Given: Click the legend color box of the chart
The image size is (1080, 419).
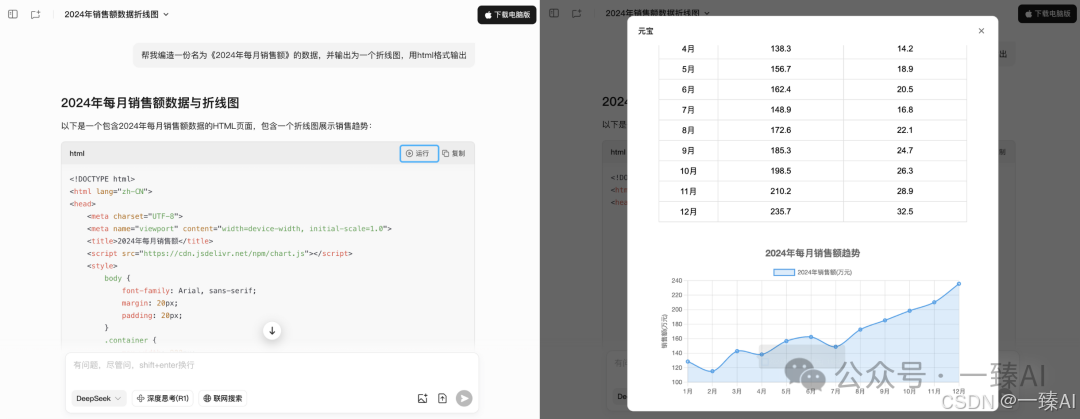Looking at the screenshot, I should click(784, 272).
